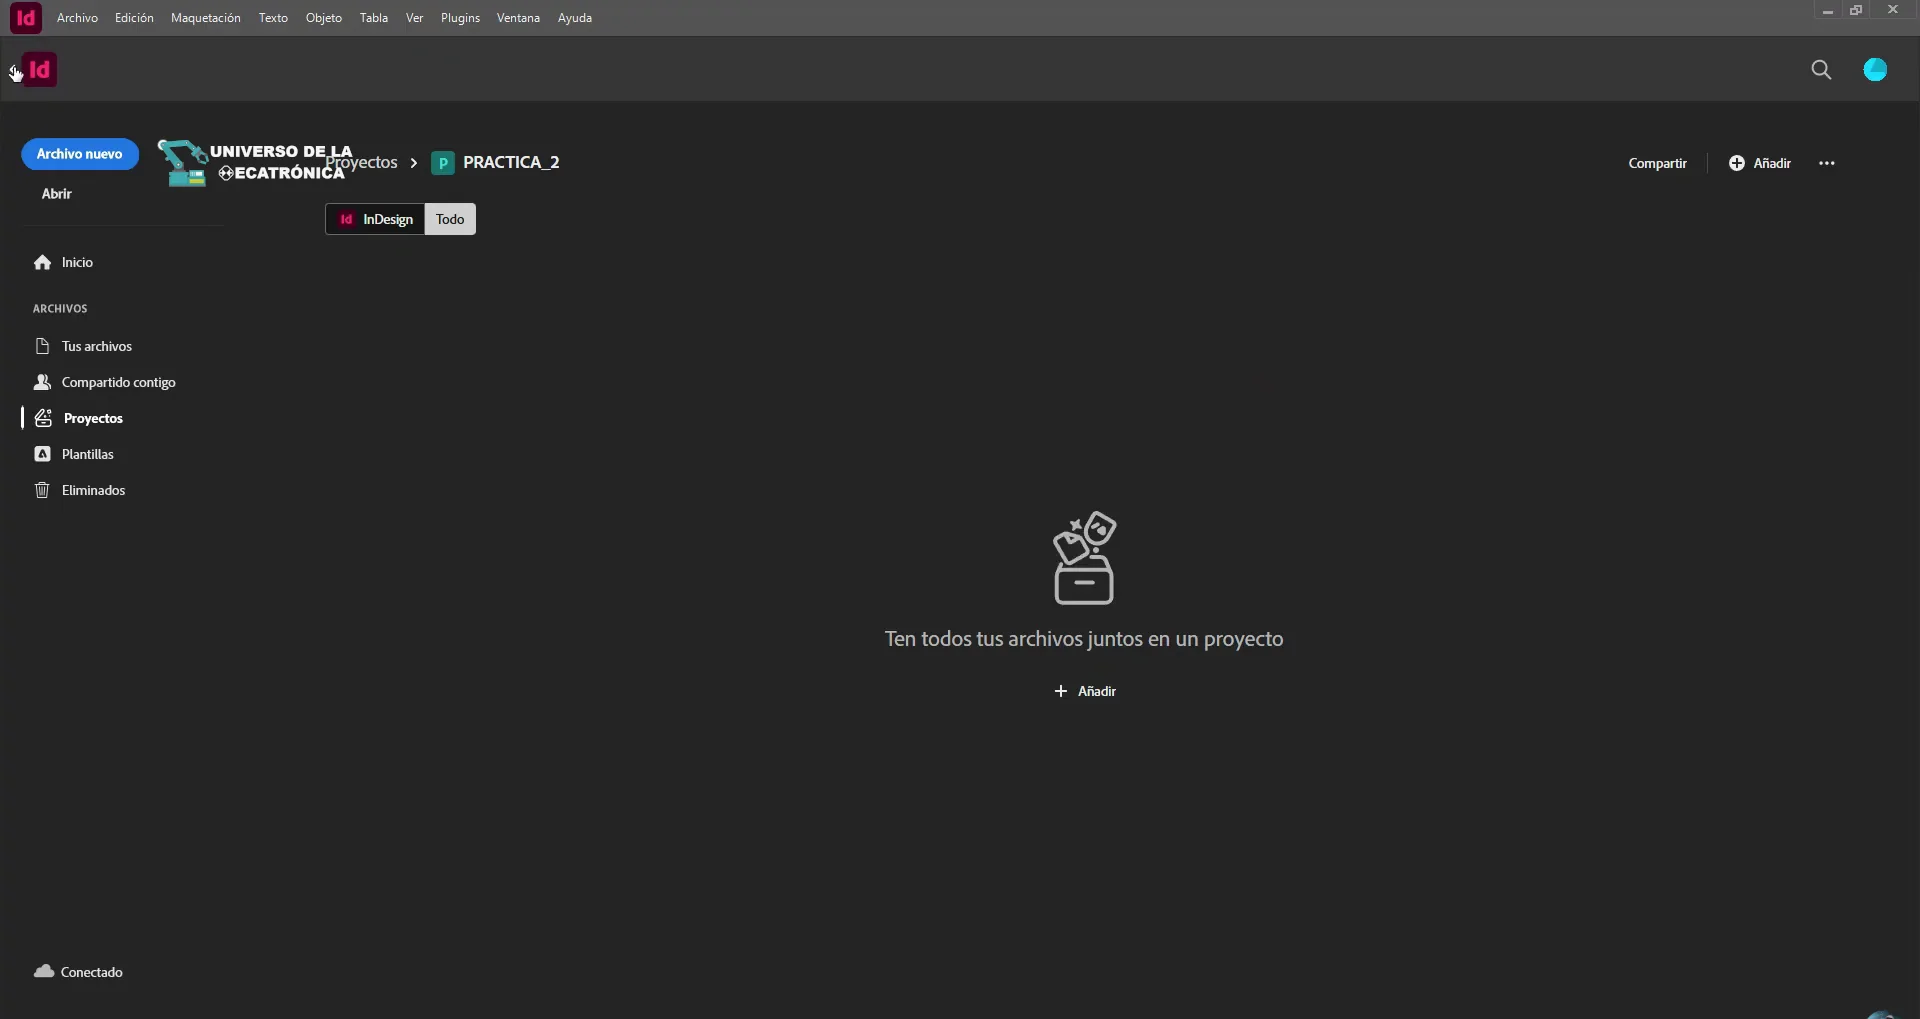Click Abrir to open file
The image size is (1920, 1019).
pos(56,194)
